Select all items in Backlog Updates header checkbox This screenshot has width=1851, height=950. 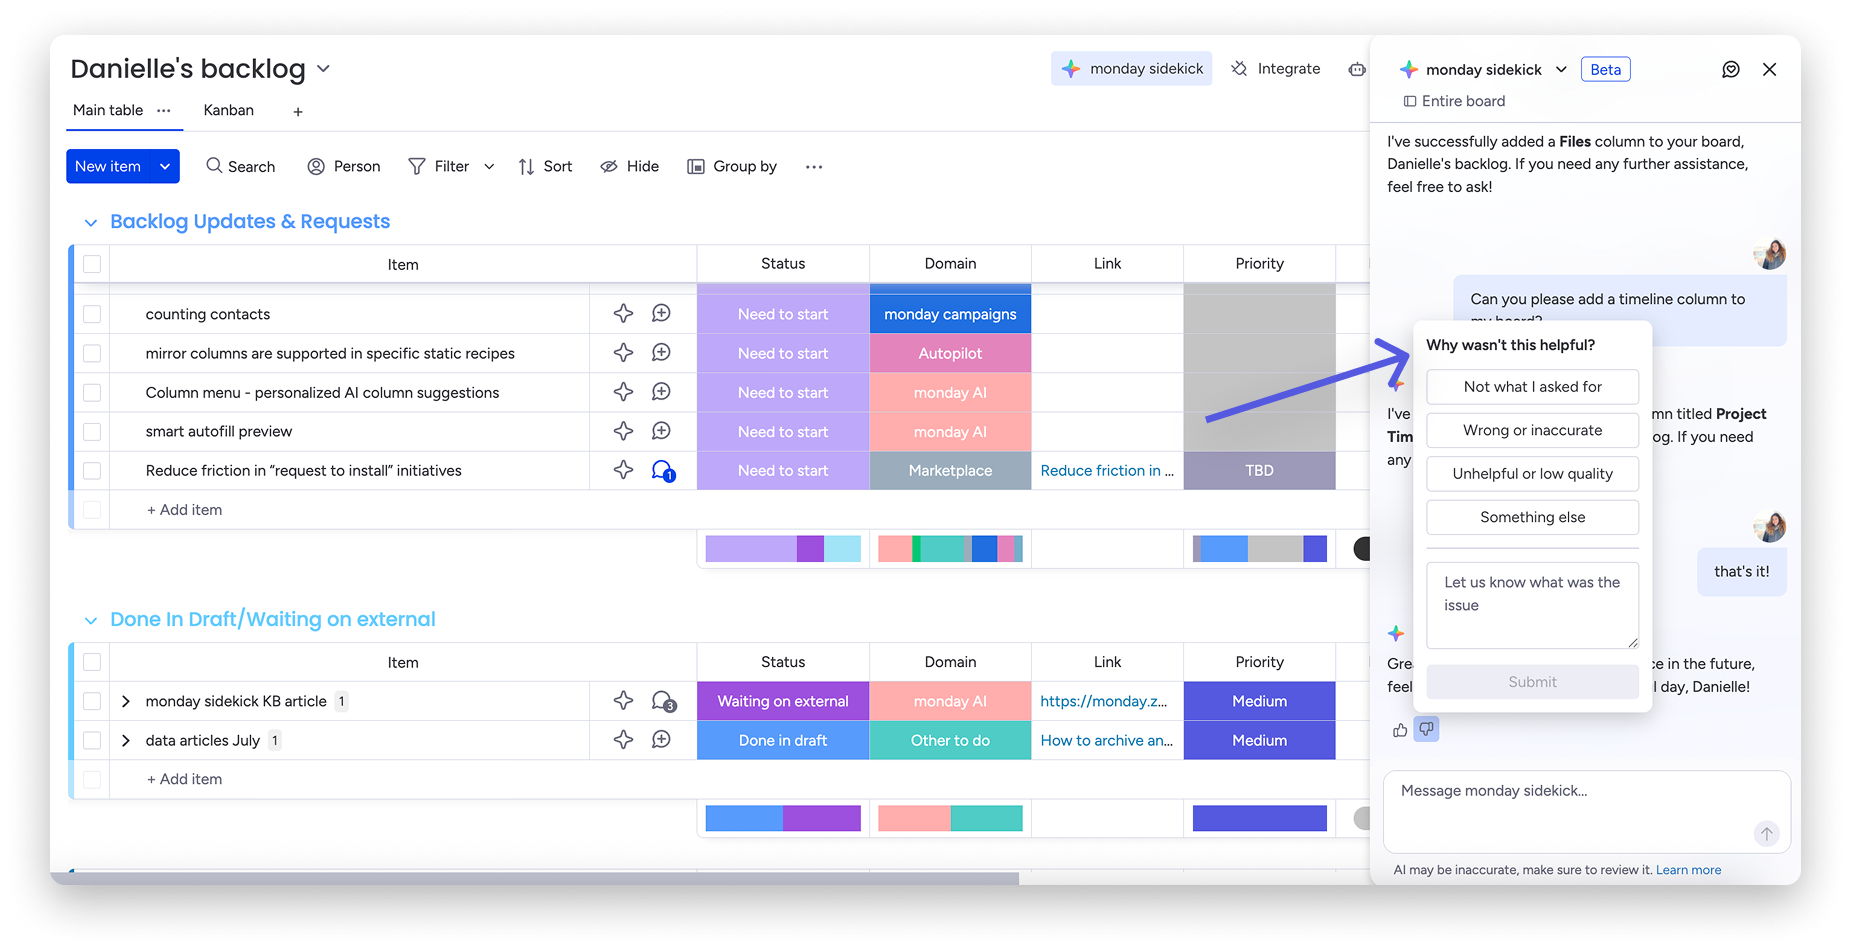click(92, 264)
